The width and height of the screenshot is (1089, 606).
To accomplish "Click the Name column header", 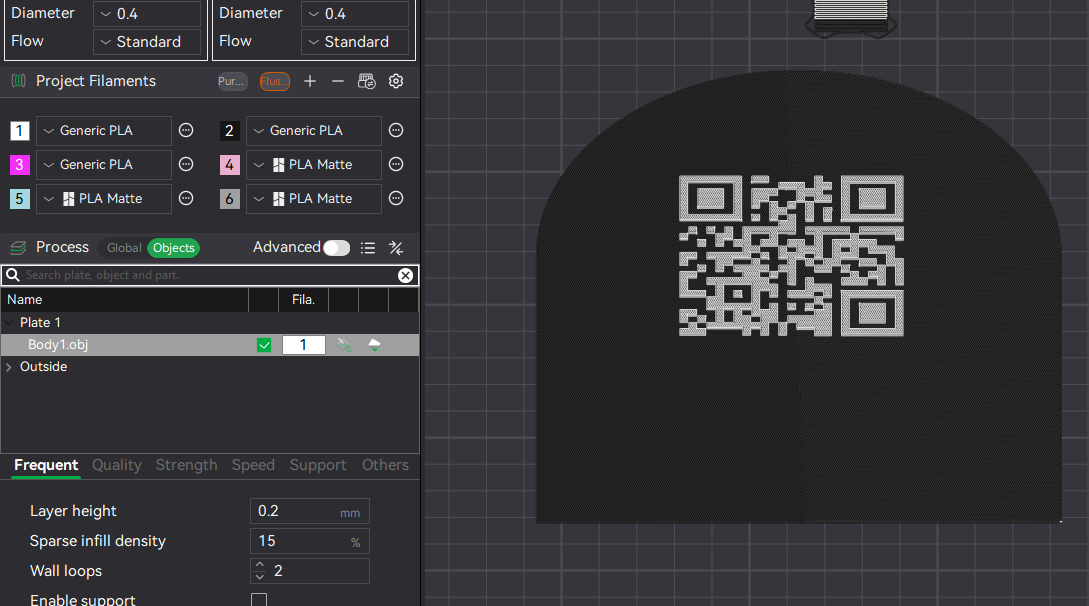I will coord(125,300).
